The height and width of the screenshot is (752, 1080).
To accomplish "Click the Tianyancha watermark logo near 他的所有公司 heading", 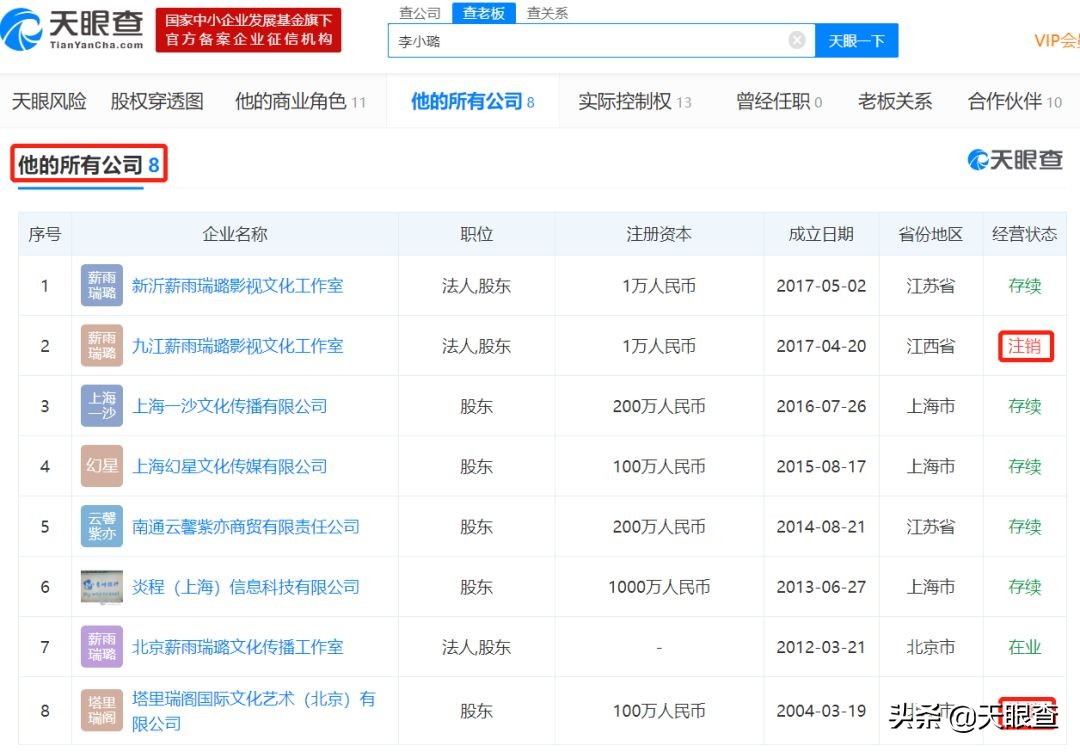I will (x=1013, y=160).
